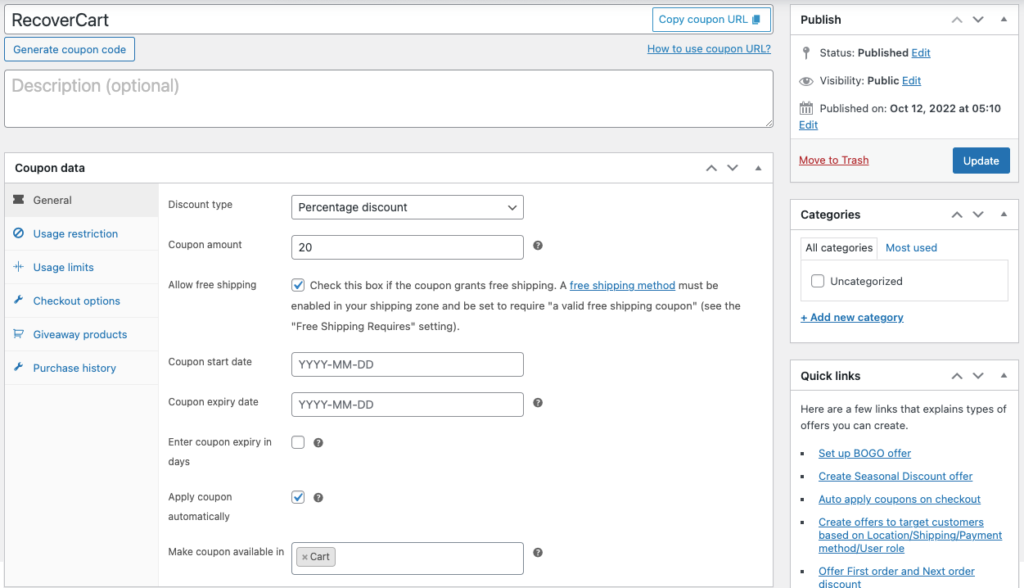Click the Coupon start date field

tap(407, 365)
